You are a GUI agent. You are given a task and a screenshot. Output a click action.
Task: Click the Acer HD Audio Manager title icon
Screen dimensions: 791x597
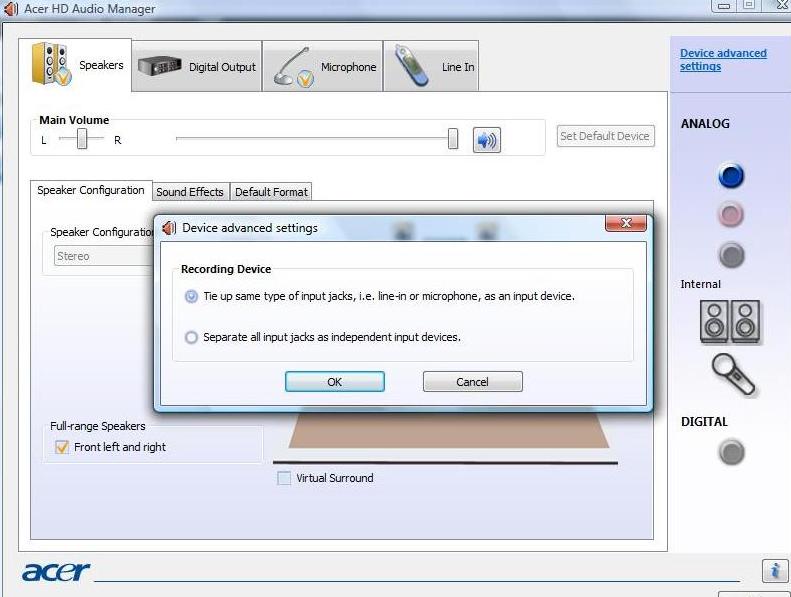coord(11,9)
